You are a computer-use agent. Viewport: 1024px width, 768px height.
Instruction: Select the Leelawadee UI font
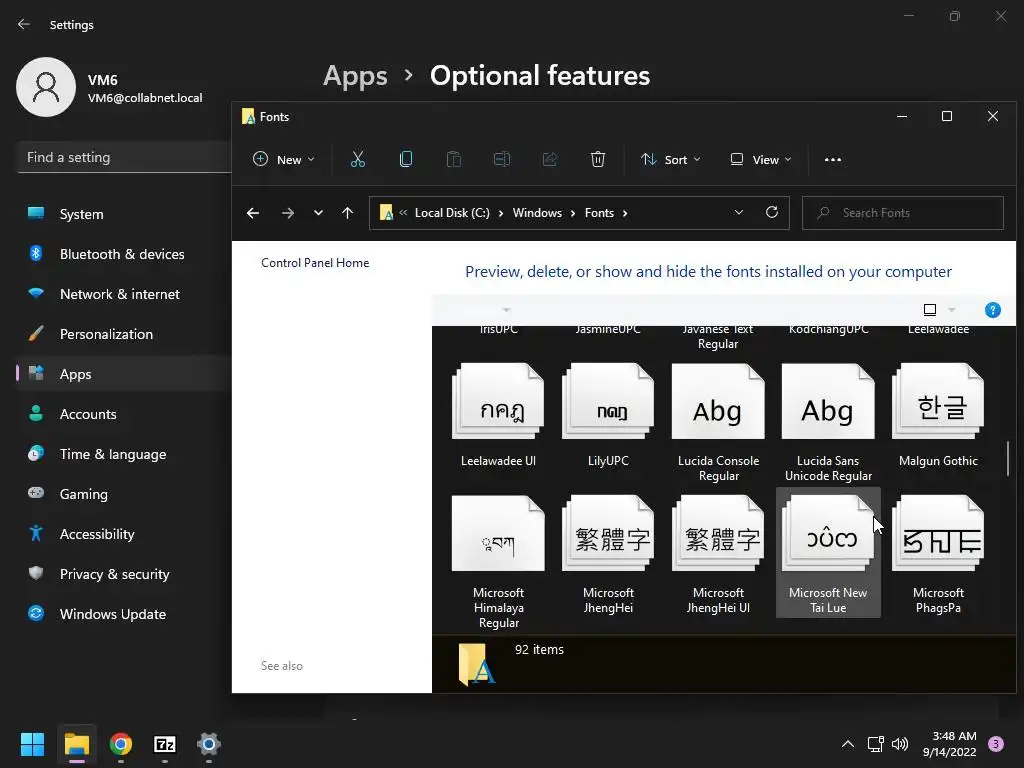coord(498,416)
